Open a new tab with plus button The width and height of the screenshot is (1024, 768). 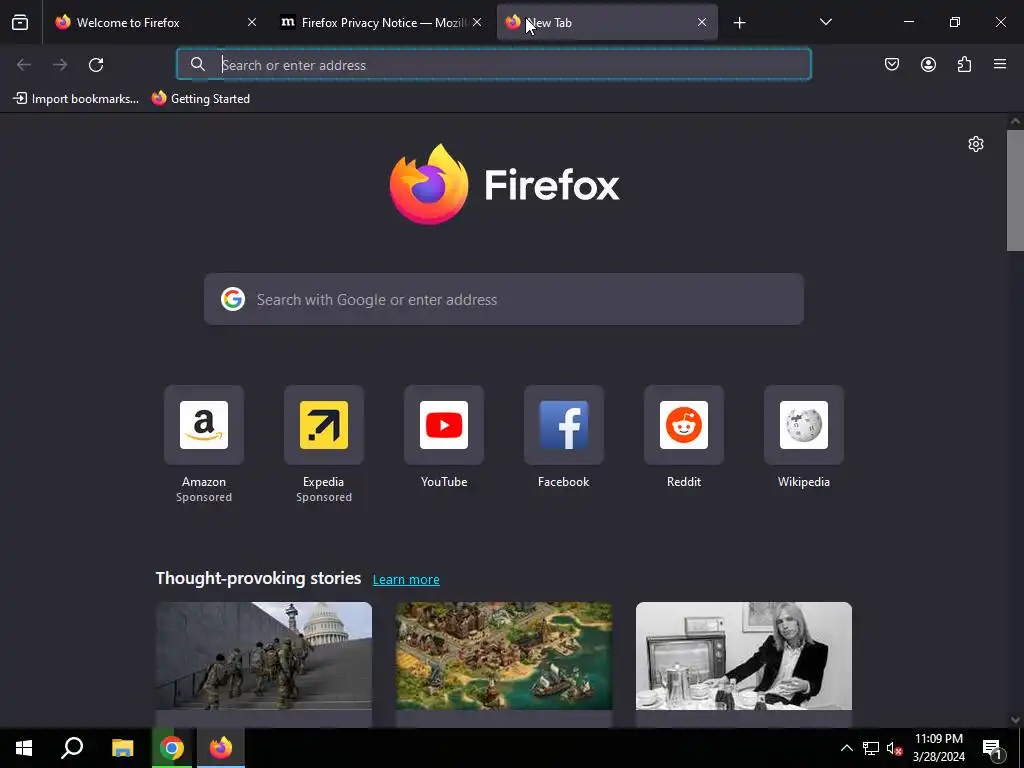point(739,23)
